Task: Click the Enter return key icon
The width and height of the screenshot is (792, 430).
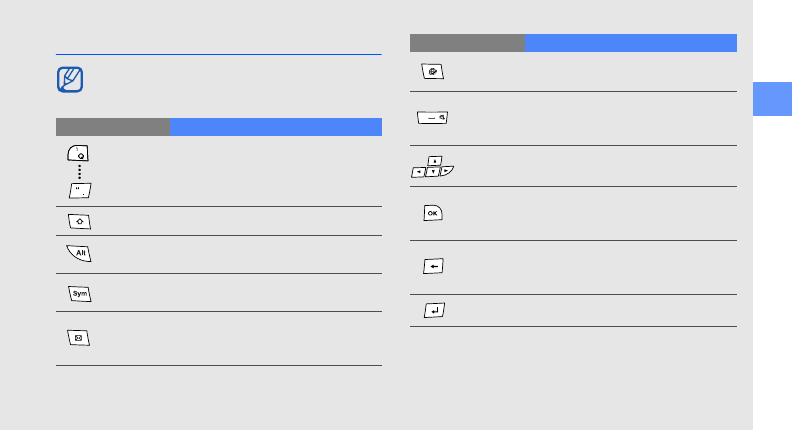Action: (433, 310)
